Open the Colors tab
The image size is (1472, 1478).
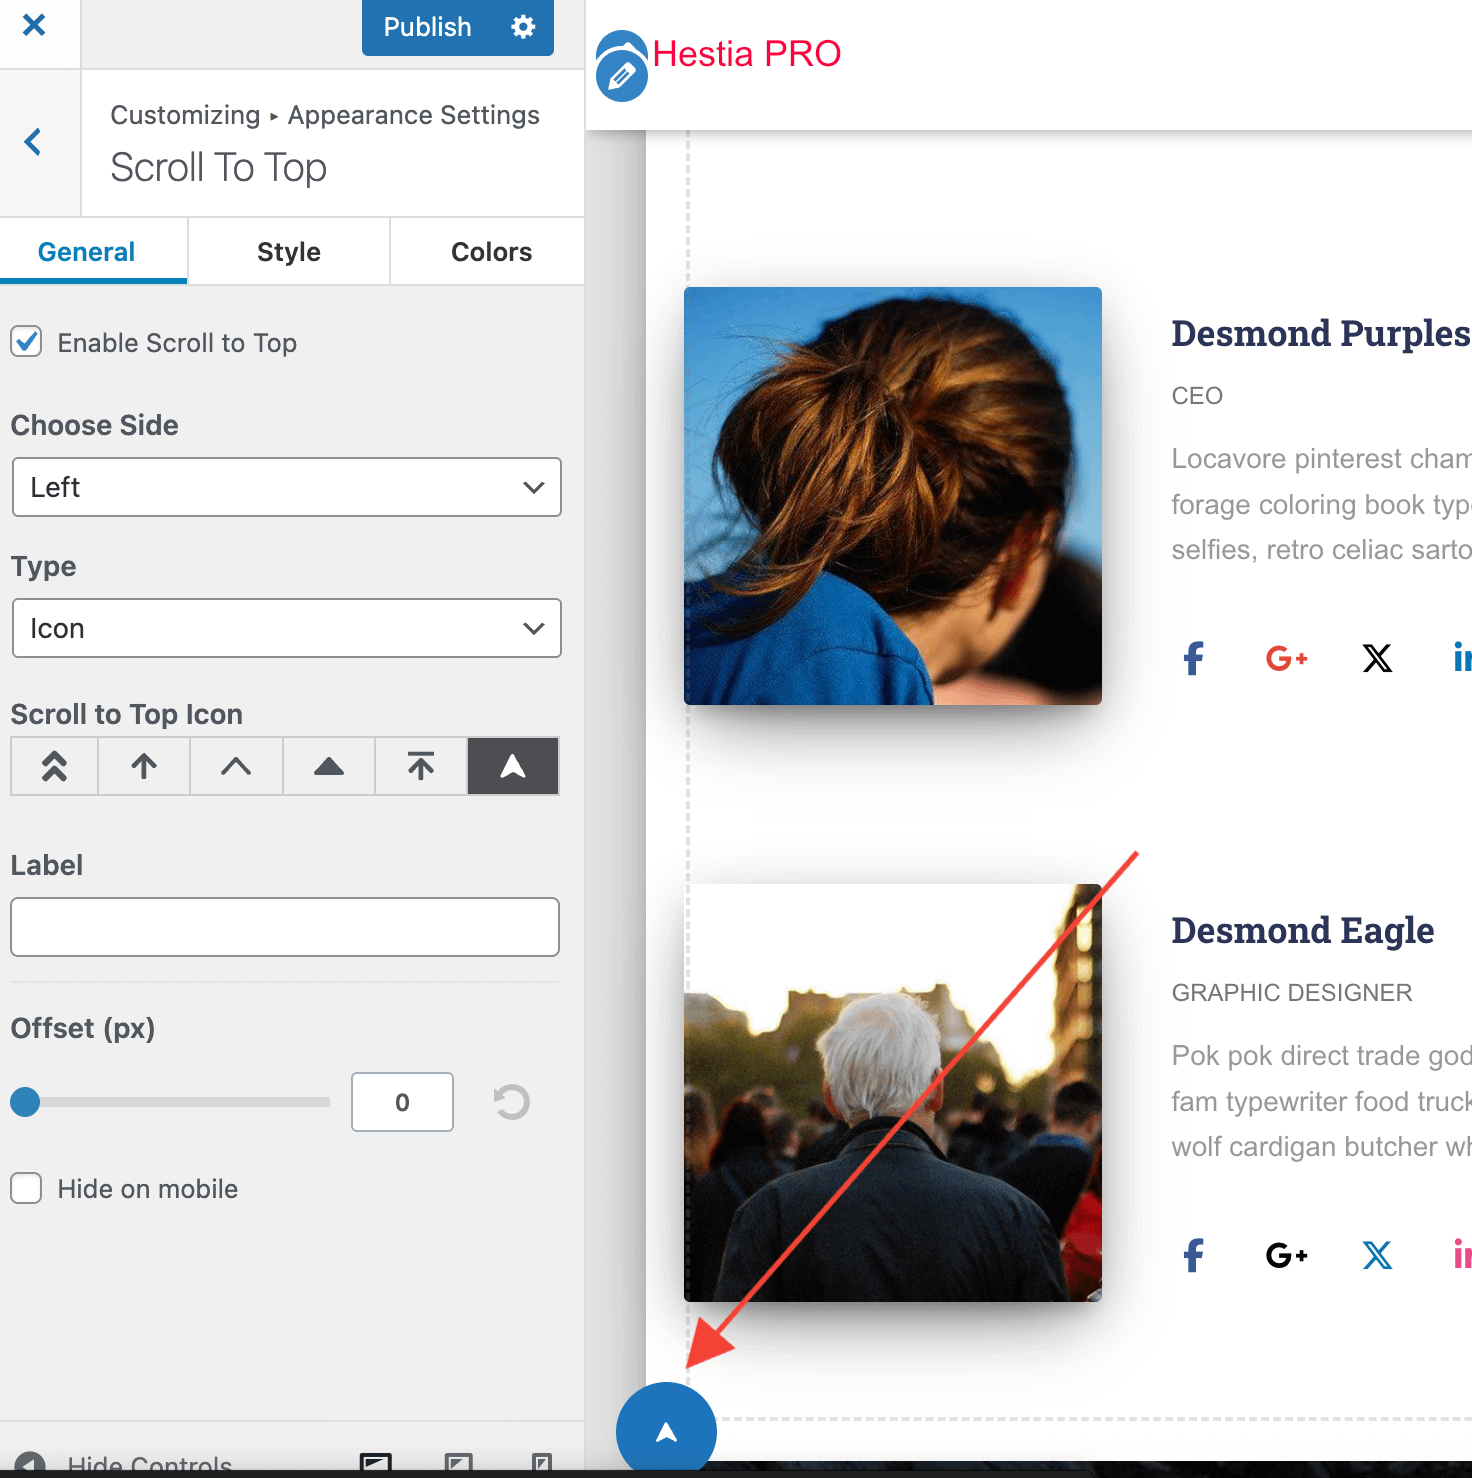(491, 252)
